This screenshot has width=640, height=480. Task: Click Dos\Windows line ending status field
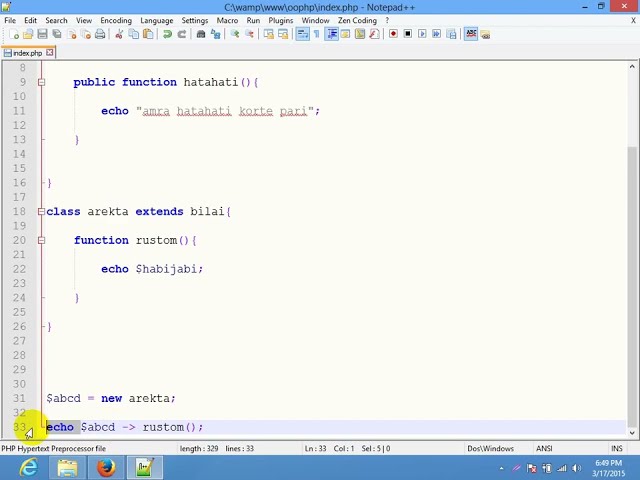pos(491,448)
